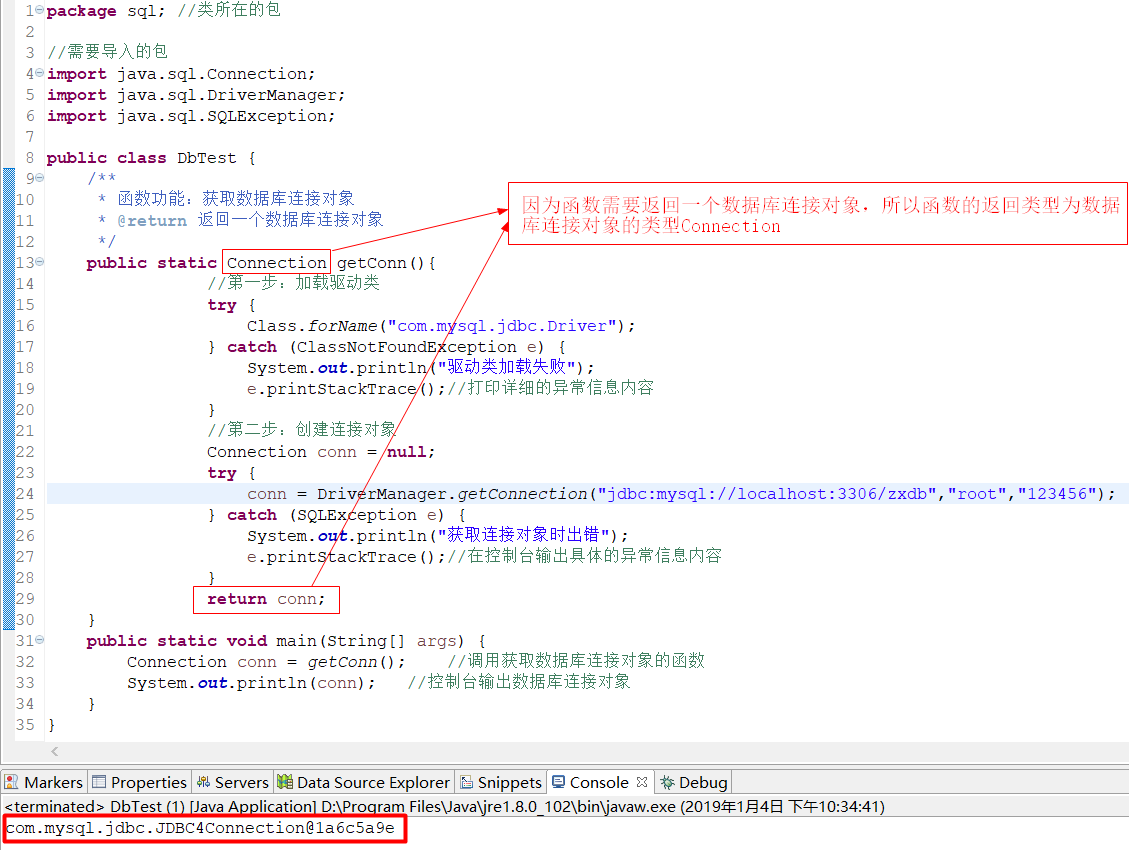
Task: Click 'return conn;' on line 29
Action: (266, 599)
